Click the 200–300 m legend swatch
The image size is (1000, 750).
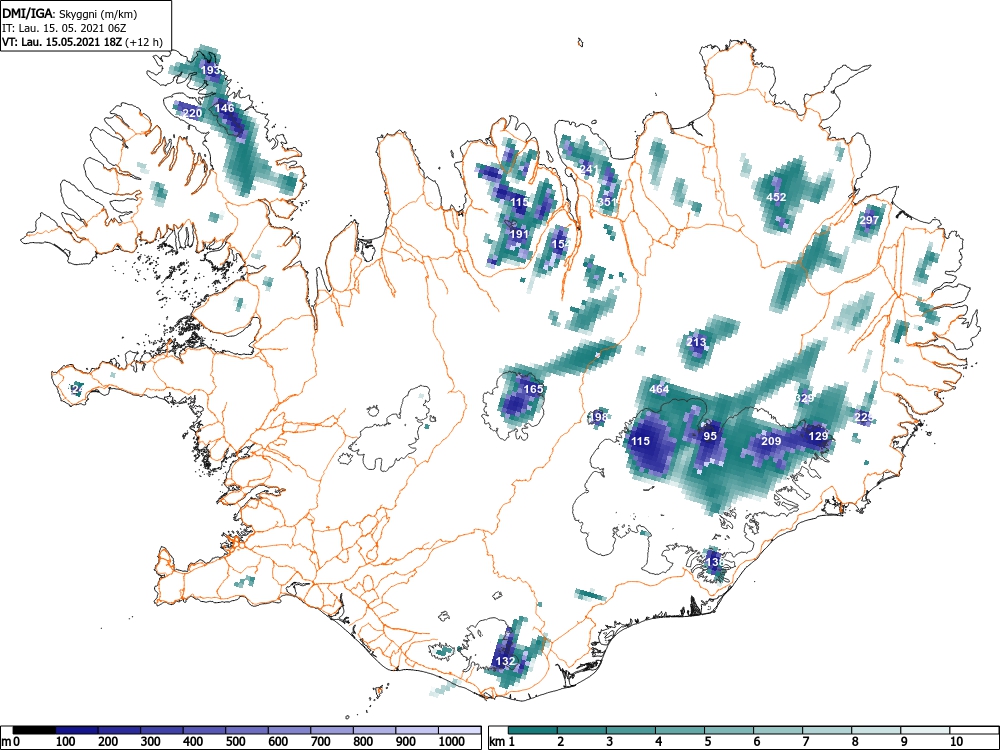[x=120, y=730]
